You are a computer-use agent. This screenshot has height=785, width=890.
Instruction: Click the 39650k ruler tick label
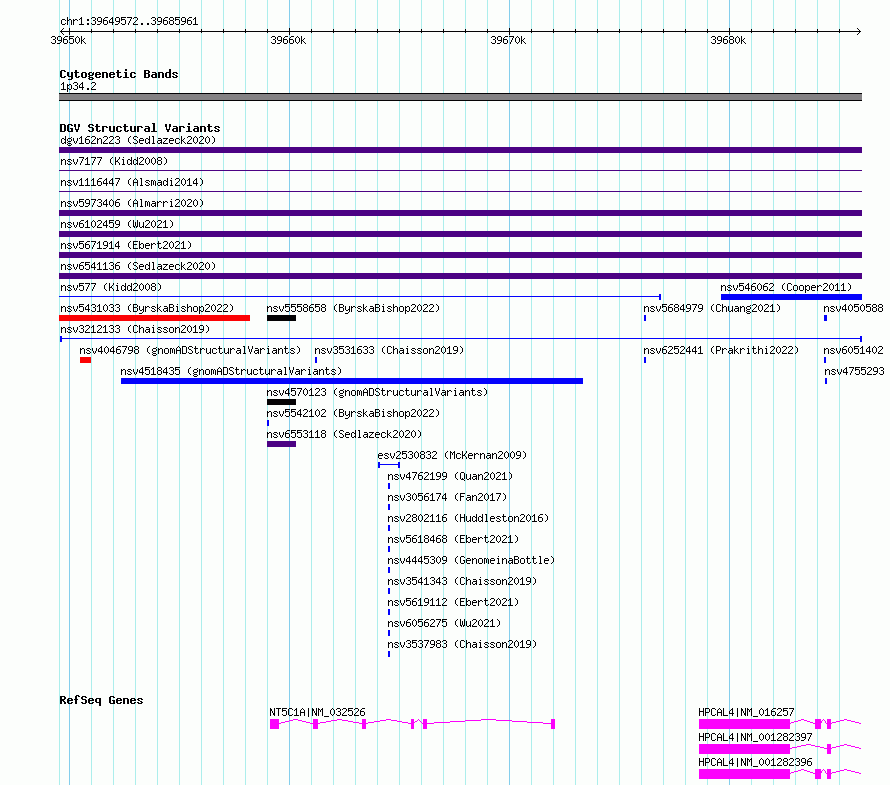tap(68, 40)
